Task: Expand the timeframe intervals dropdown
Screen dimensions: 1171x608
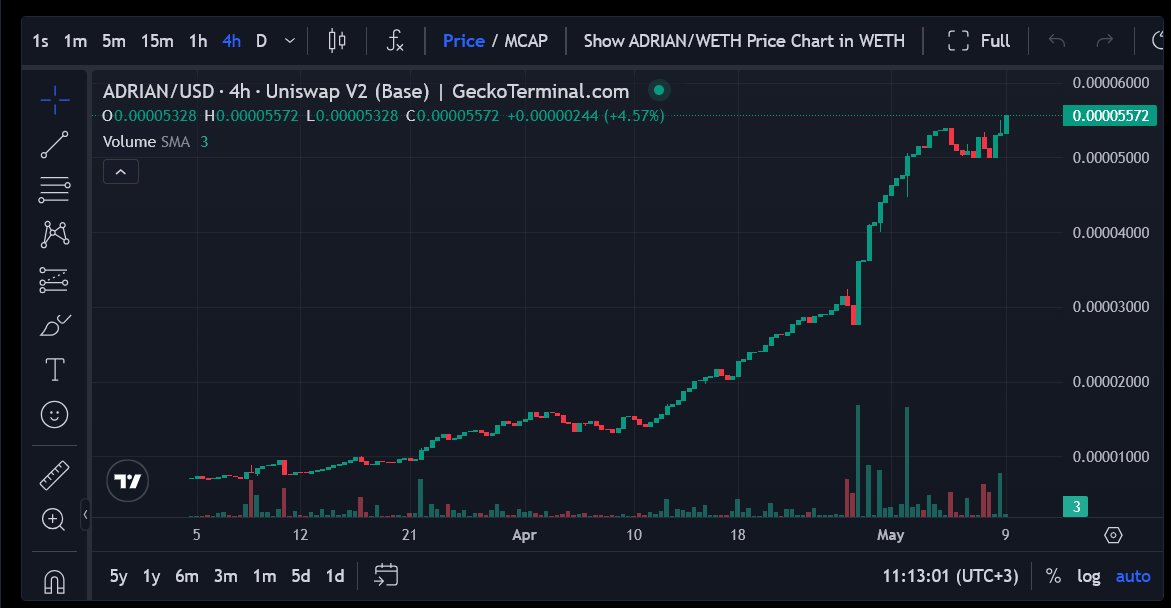Action: coord(290,40)
